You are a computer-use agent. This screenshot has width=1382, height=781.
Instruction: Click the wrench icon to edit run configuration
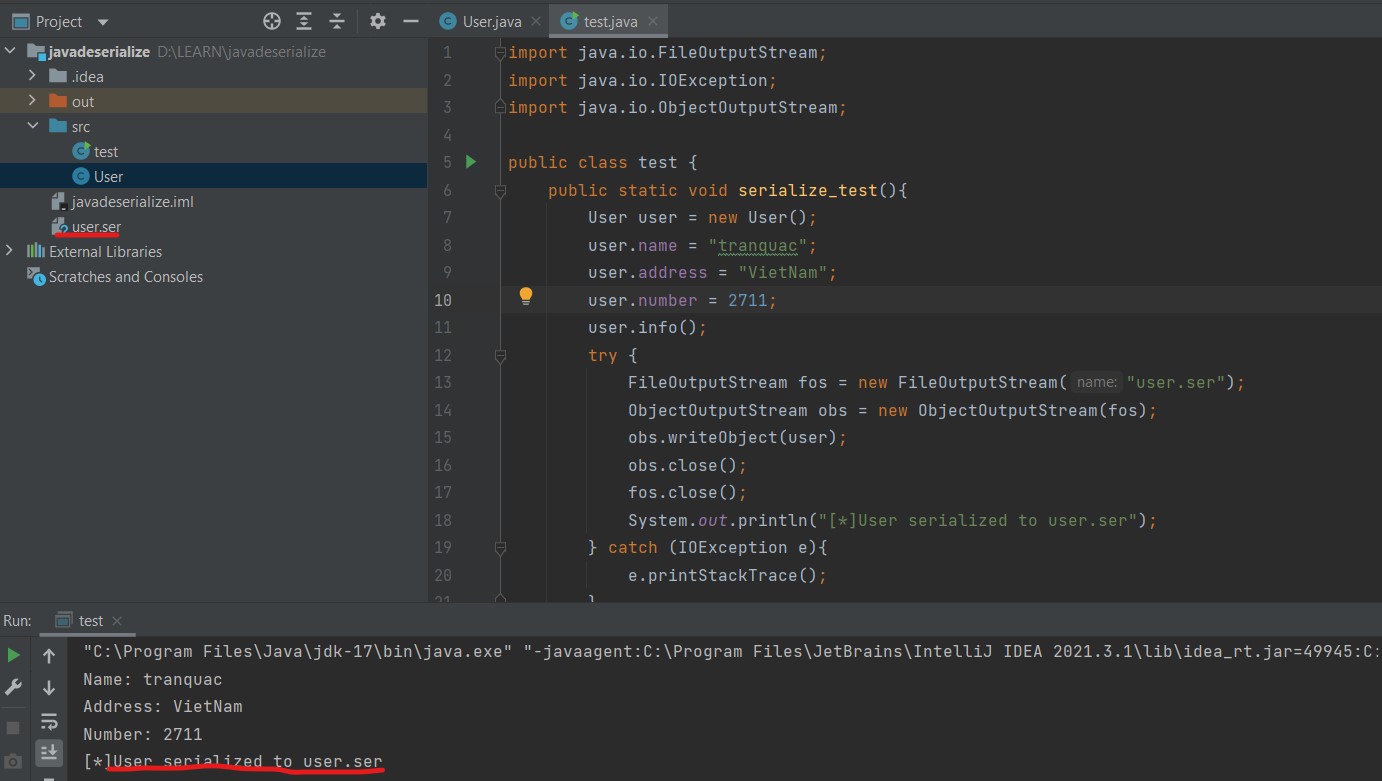(x=14, y=687)
